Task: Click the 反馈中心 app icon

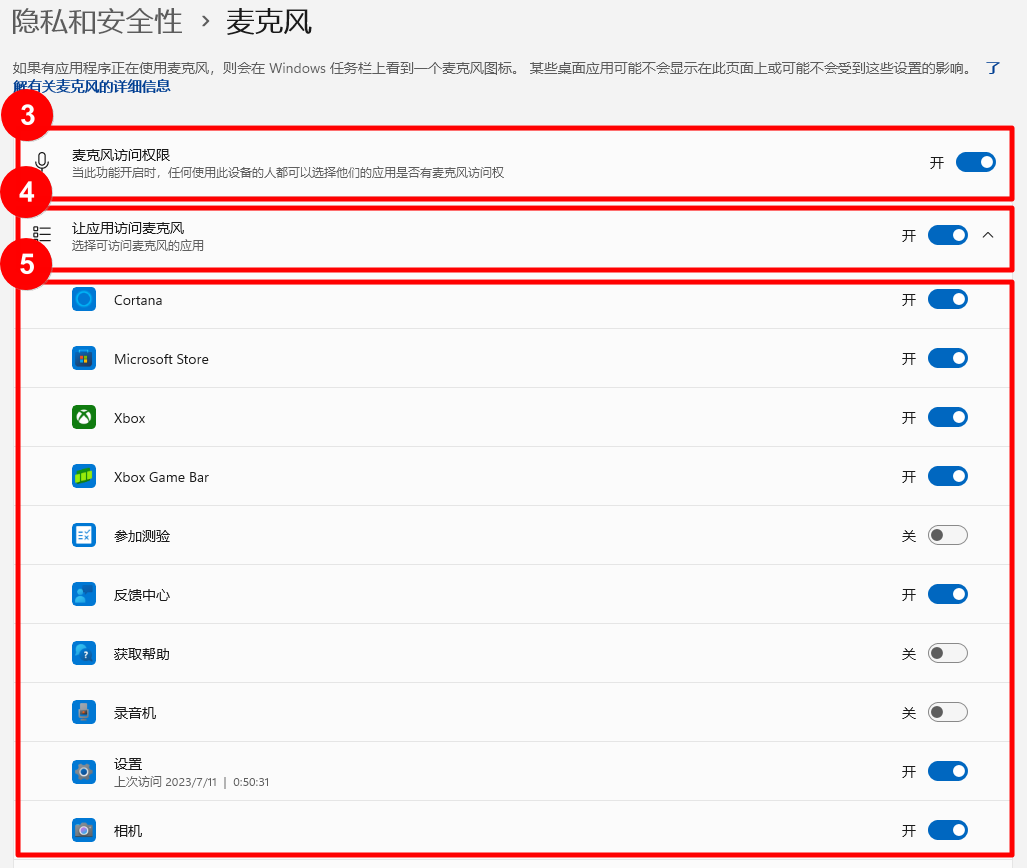Action: (x=84, y=594)
